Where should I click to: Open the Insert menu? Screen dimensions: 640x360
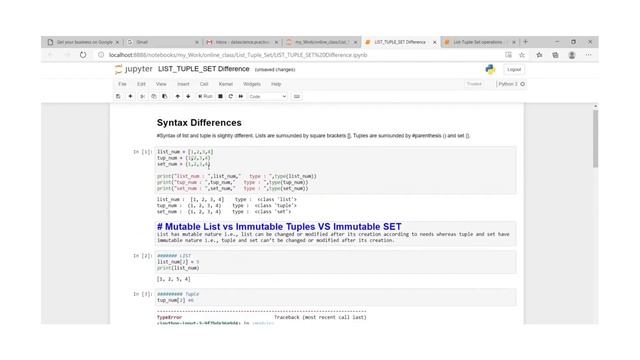click(x=183, y=84)
